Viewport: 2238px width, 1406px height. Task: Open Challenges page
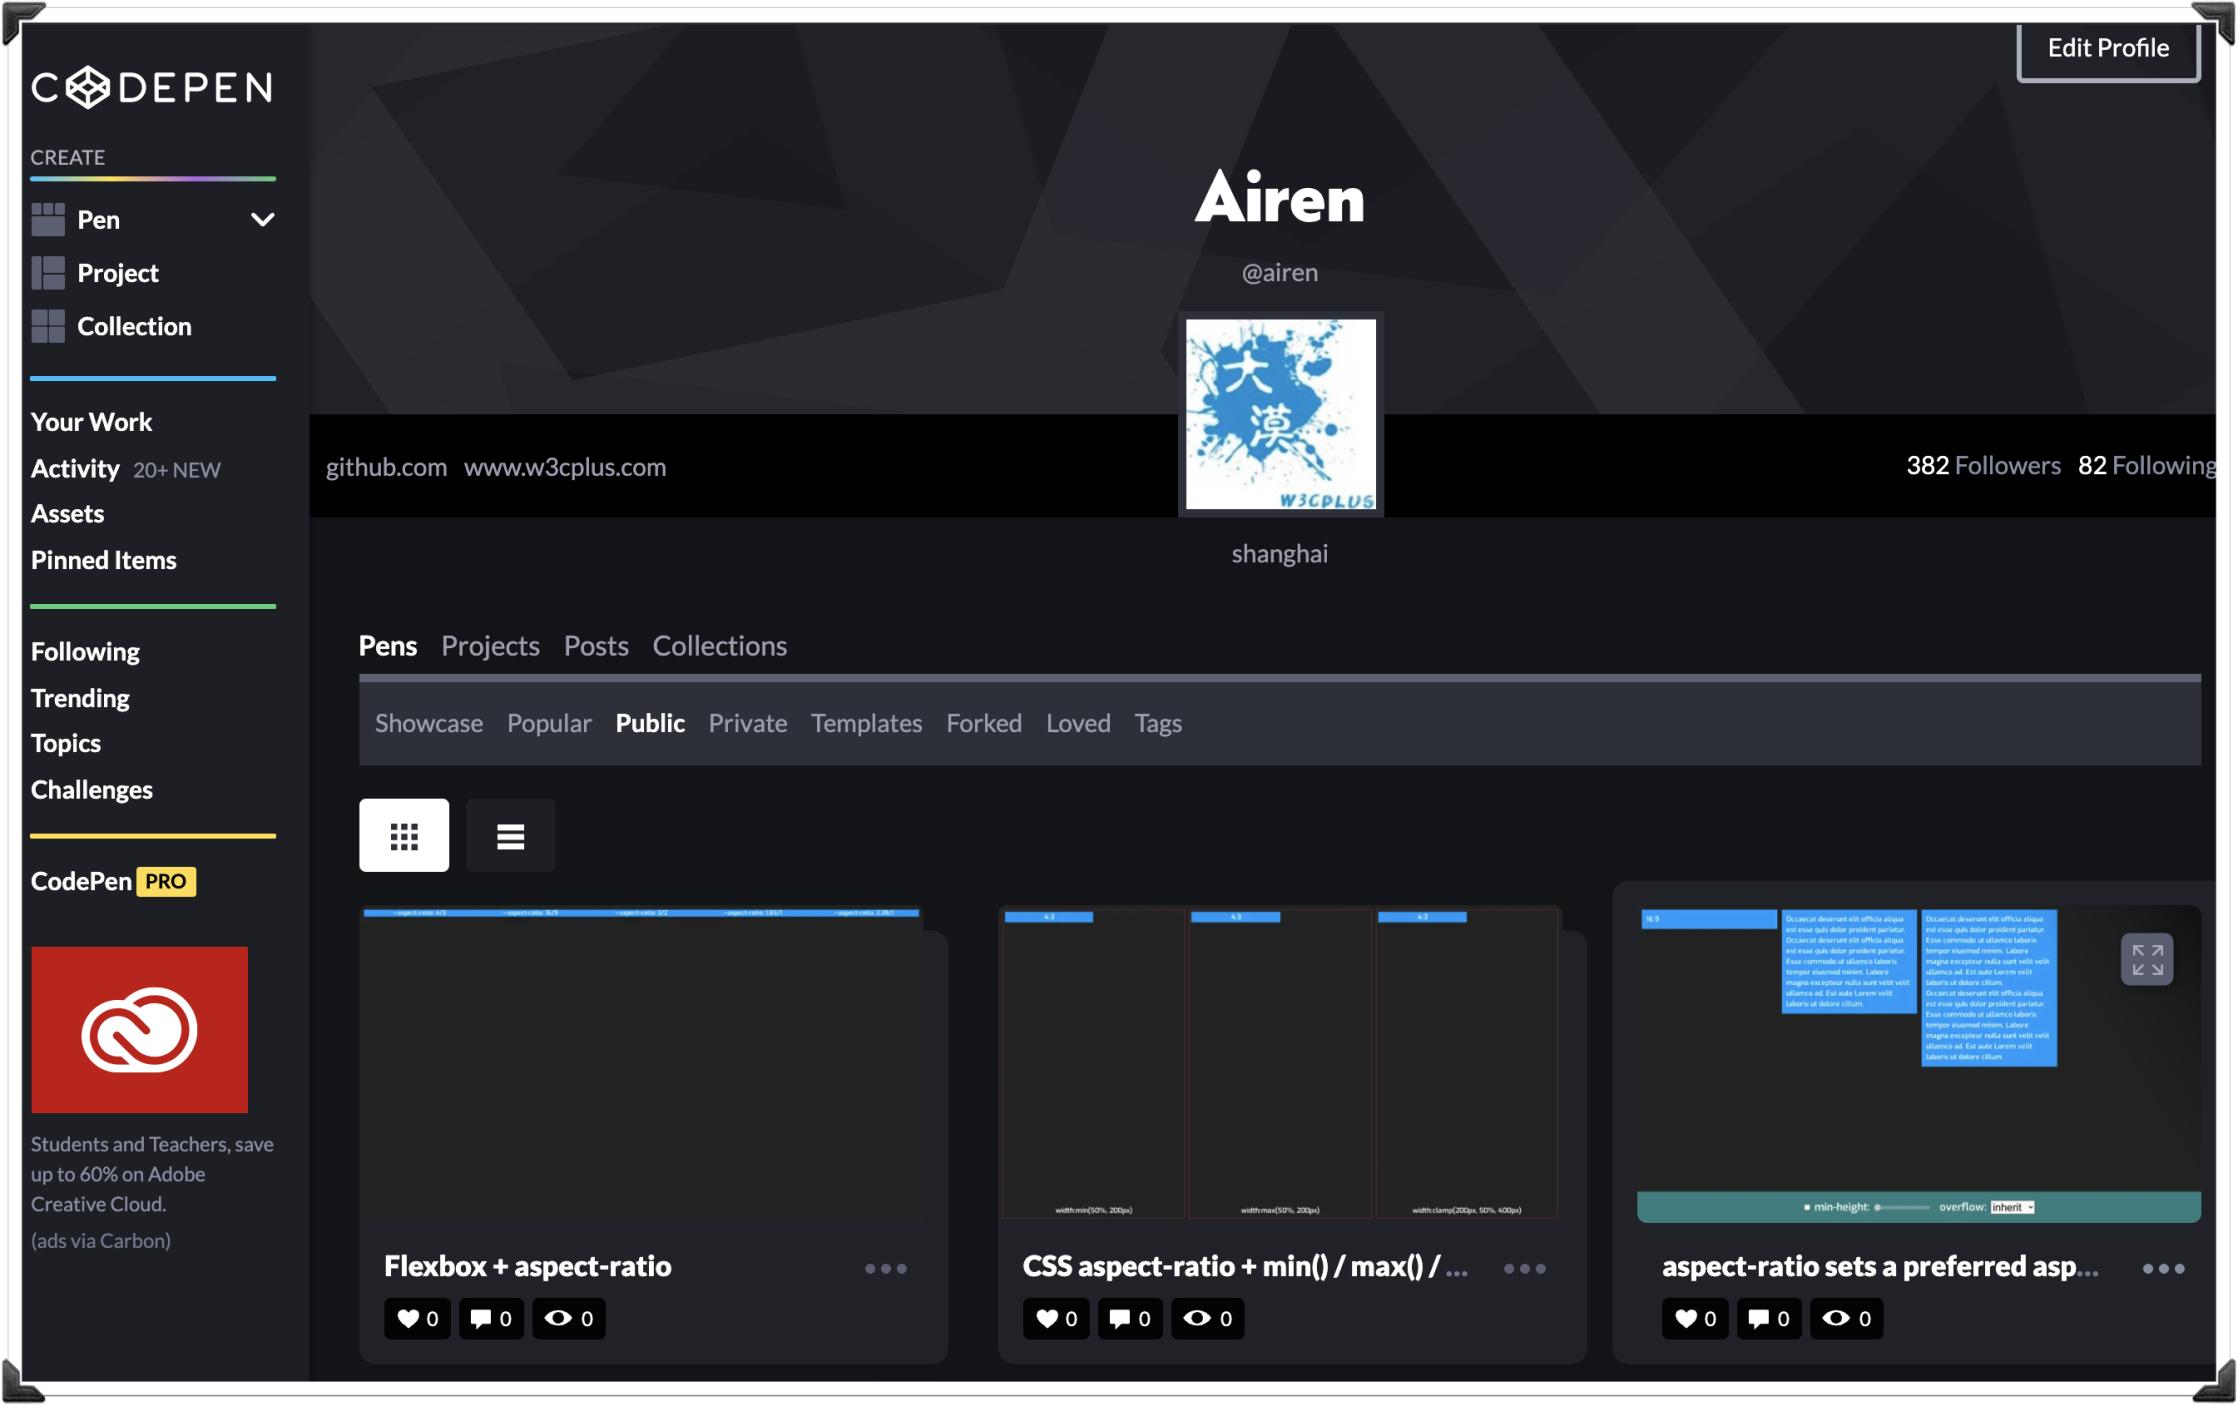click(x=91, y=790)
